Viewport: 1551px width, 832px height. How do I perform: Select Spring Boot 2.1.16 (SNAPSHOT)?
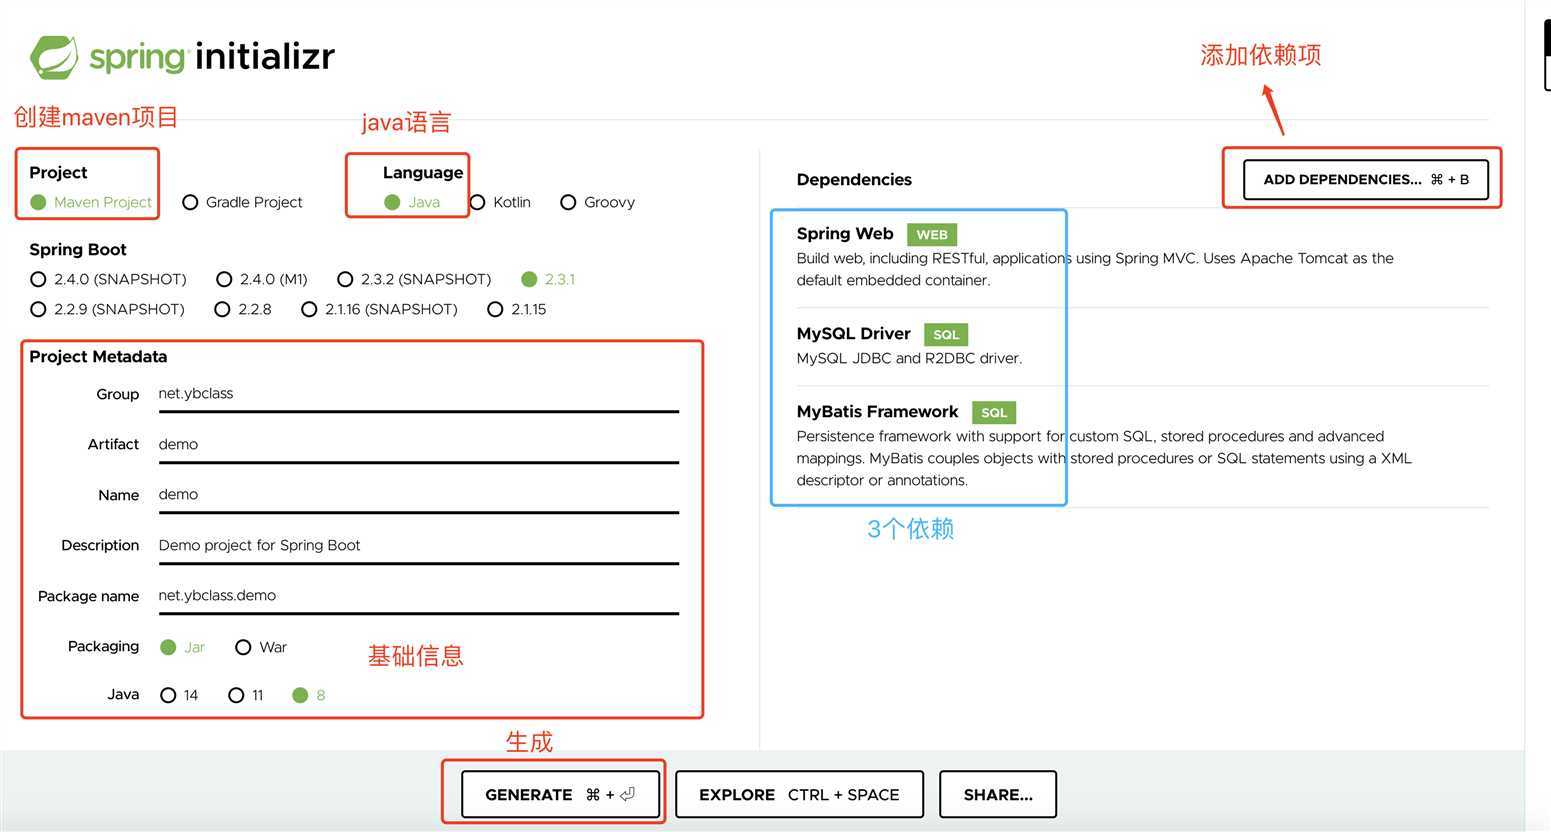(x=379, y=309)
